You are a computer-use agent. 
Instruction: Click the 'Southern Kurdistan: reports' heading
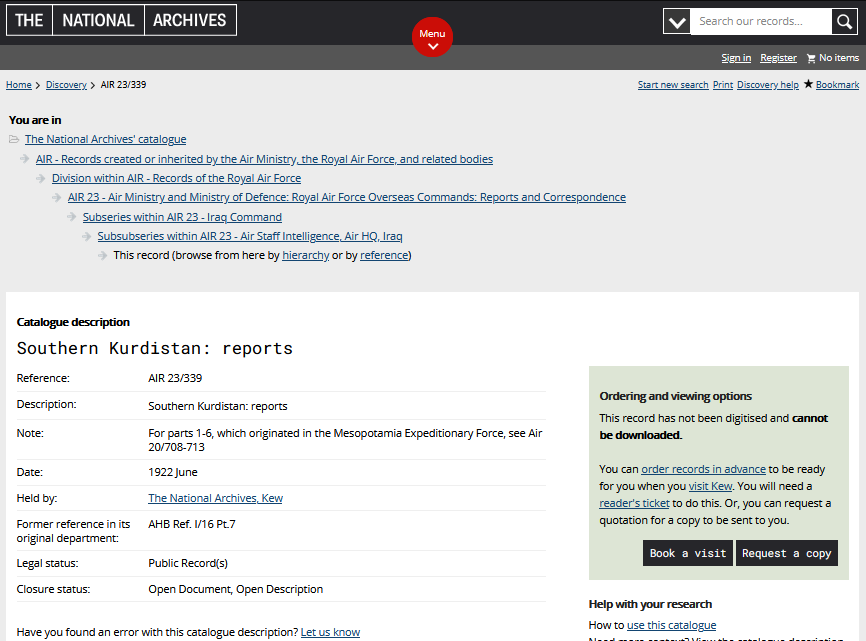pyautogui.click(x=155, y=348)
